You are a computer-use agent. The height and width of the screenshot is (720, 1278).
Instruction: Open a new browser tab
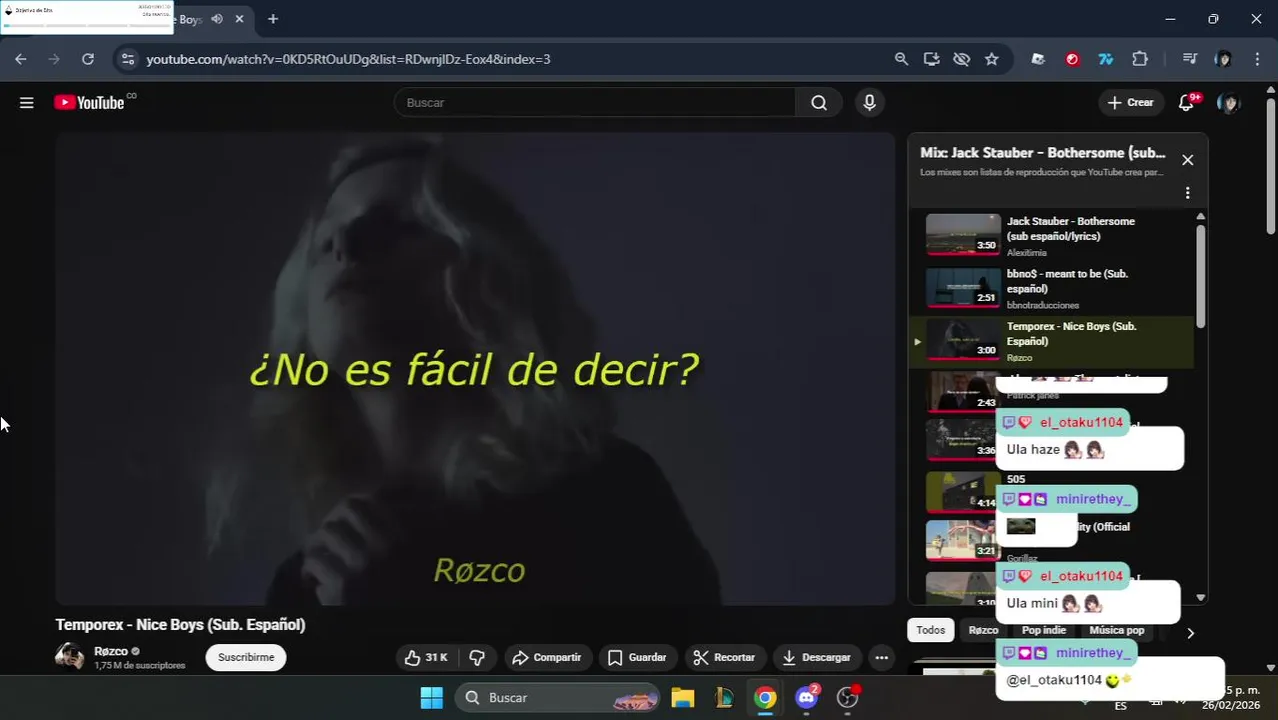click(273, 19)
